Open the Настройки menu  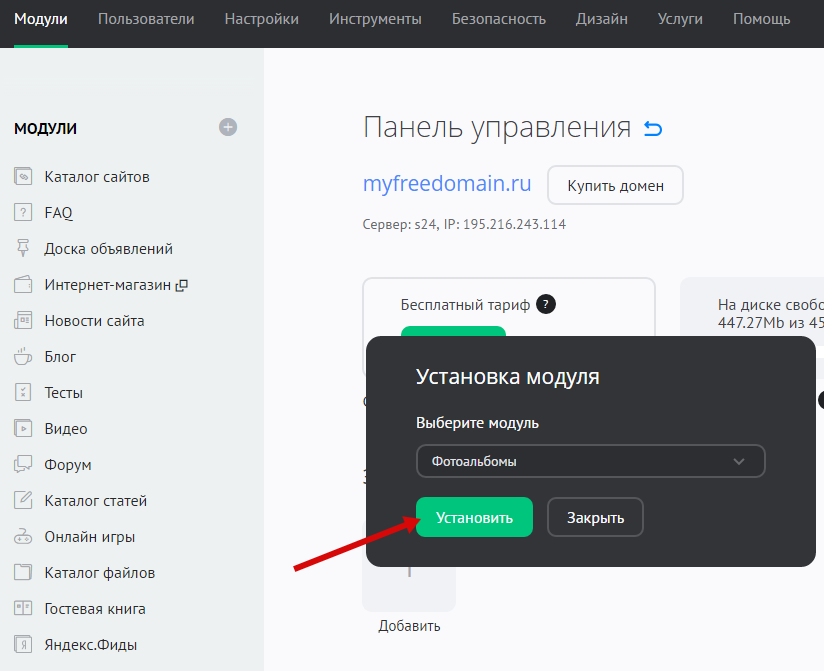[261, 19]
